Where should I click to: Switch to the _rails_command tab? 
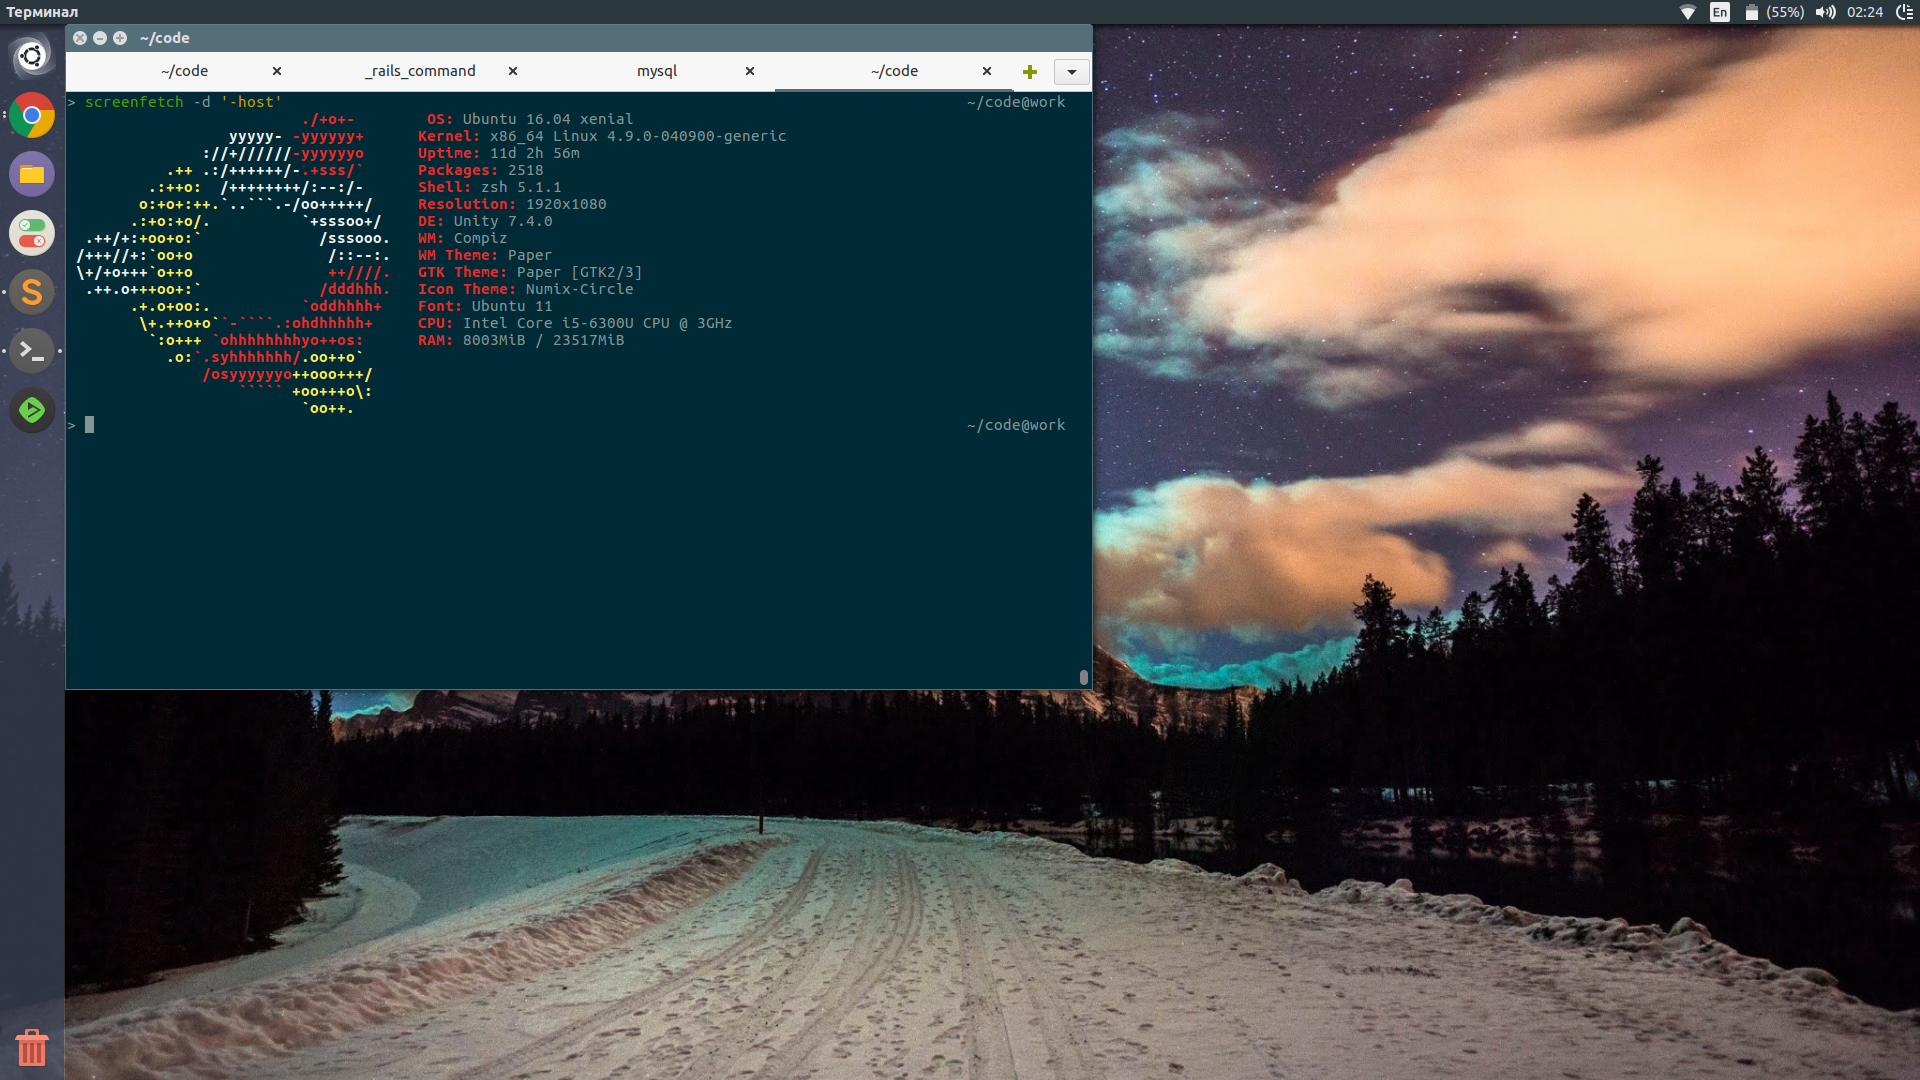(x=420, y=71)
